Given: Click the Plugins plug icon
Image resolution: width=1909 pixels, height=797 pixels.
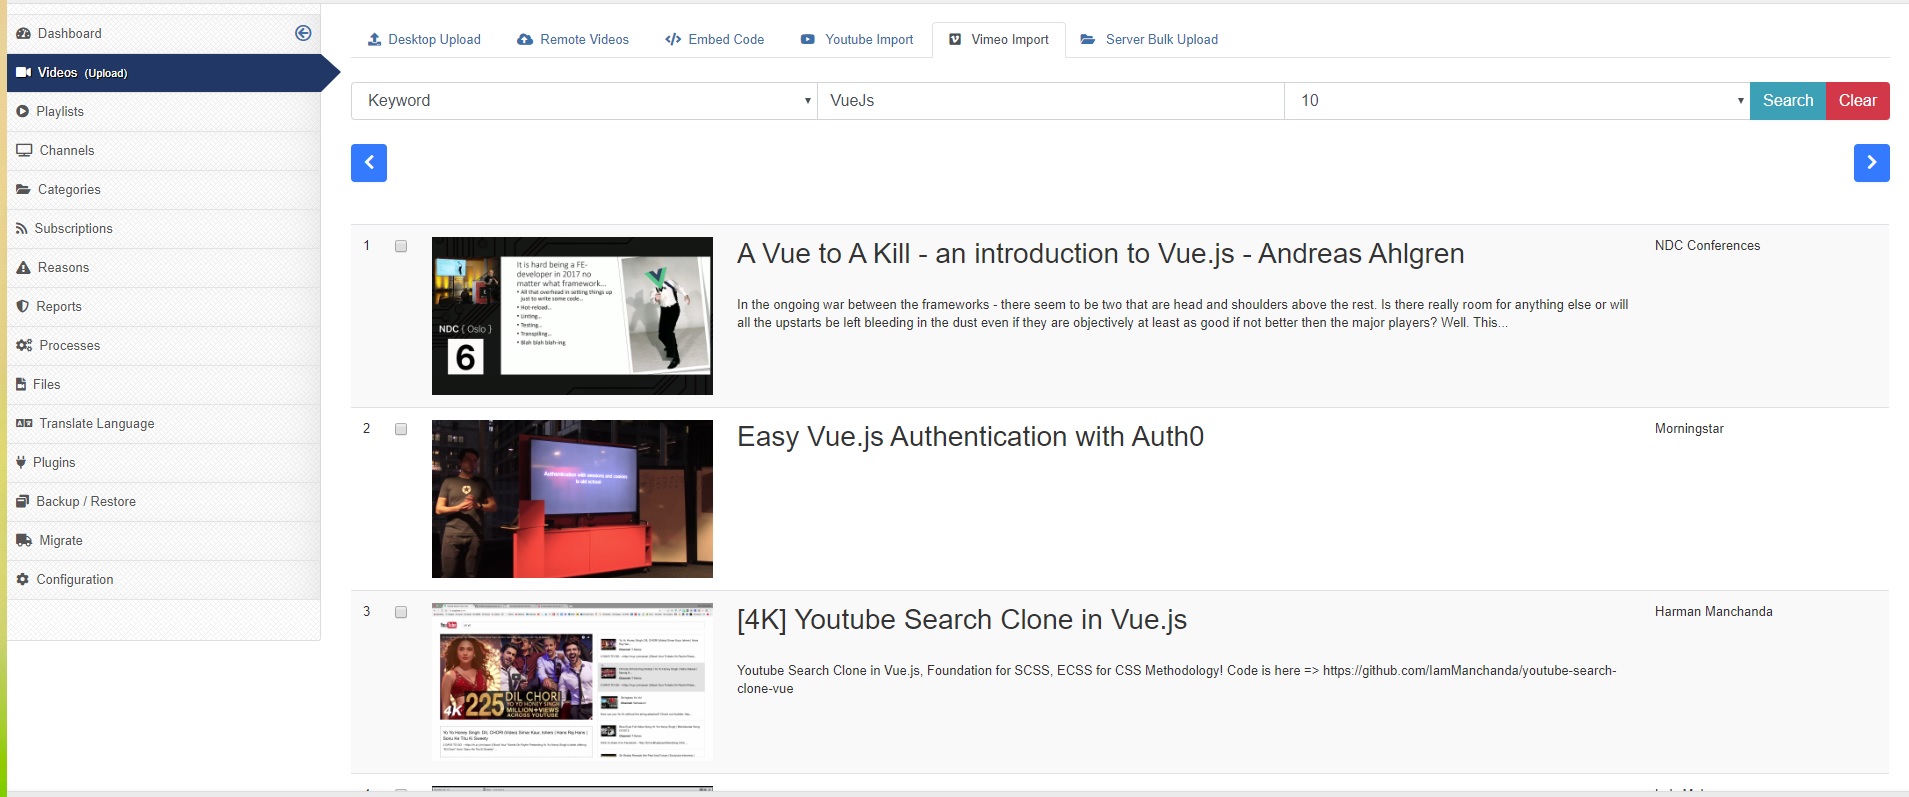Looking at the screenshot, I should coord(21,462).
